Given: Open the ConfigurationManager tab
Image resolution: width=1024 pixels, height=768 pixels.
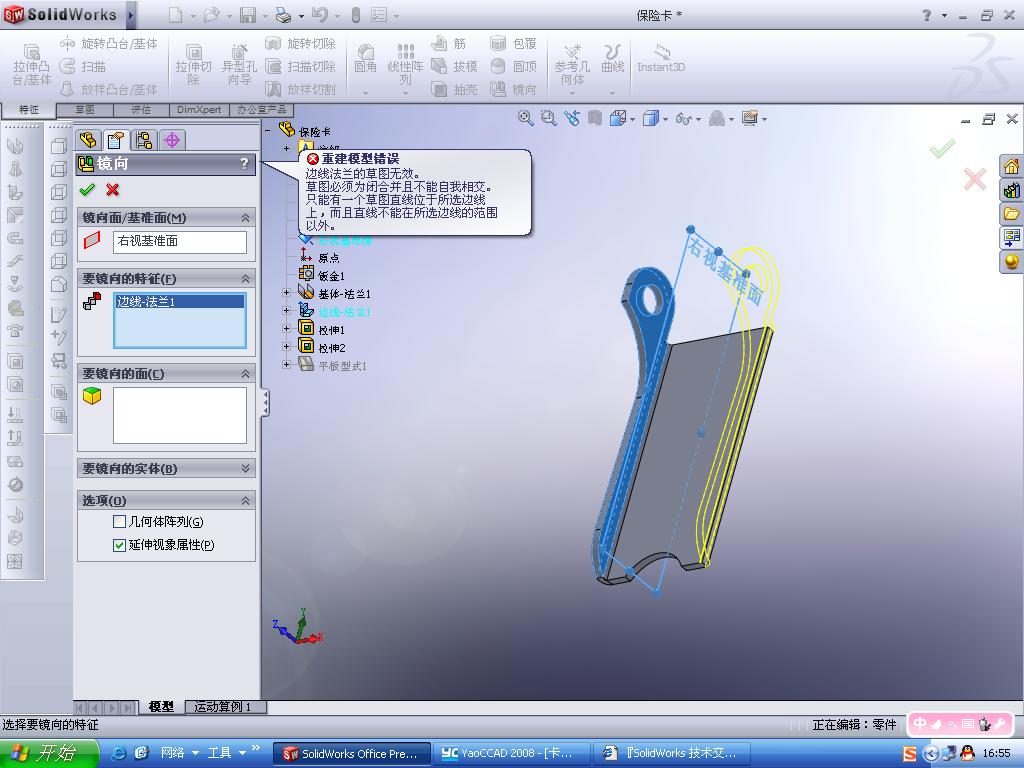Looking at the screenshot, I should [x=144, y=140].
